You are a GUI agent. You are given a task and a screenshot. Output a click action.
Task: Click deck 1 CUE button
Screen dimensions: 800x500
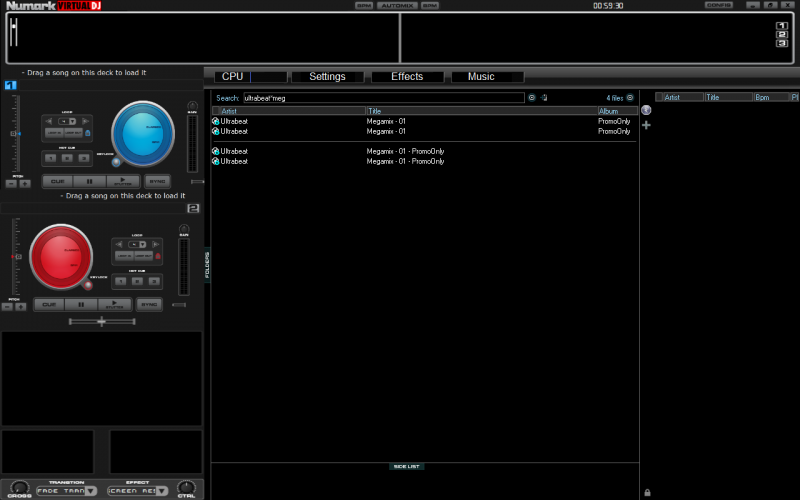[x=57, y=181]
